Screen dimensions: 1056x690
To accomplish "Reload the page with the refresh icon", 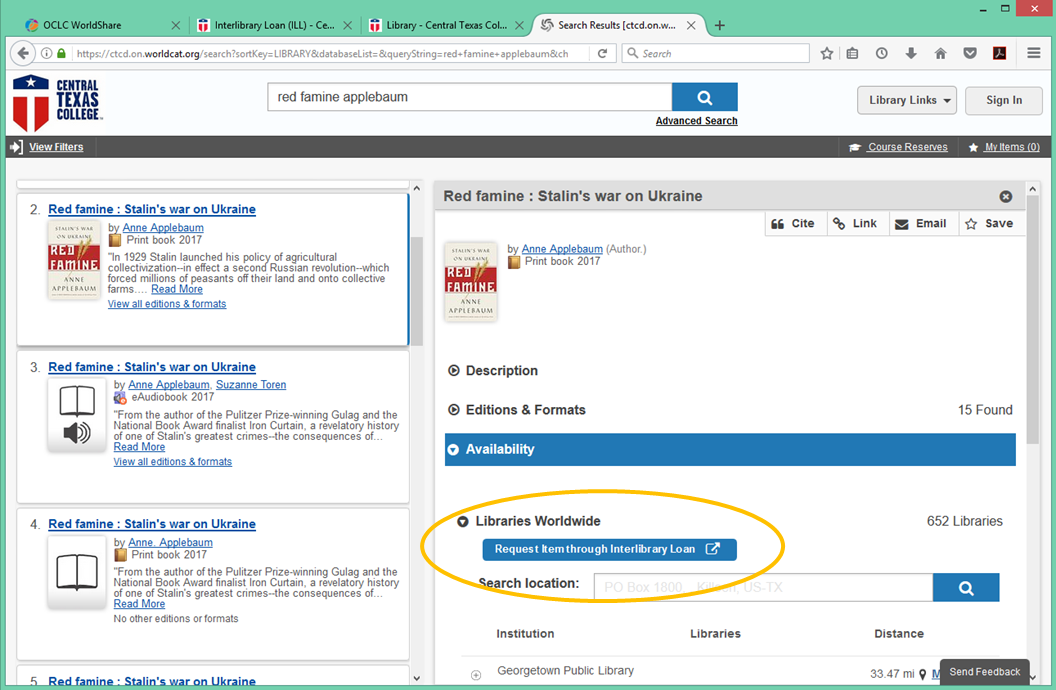I will 603,53.
